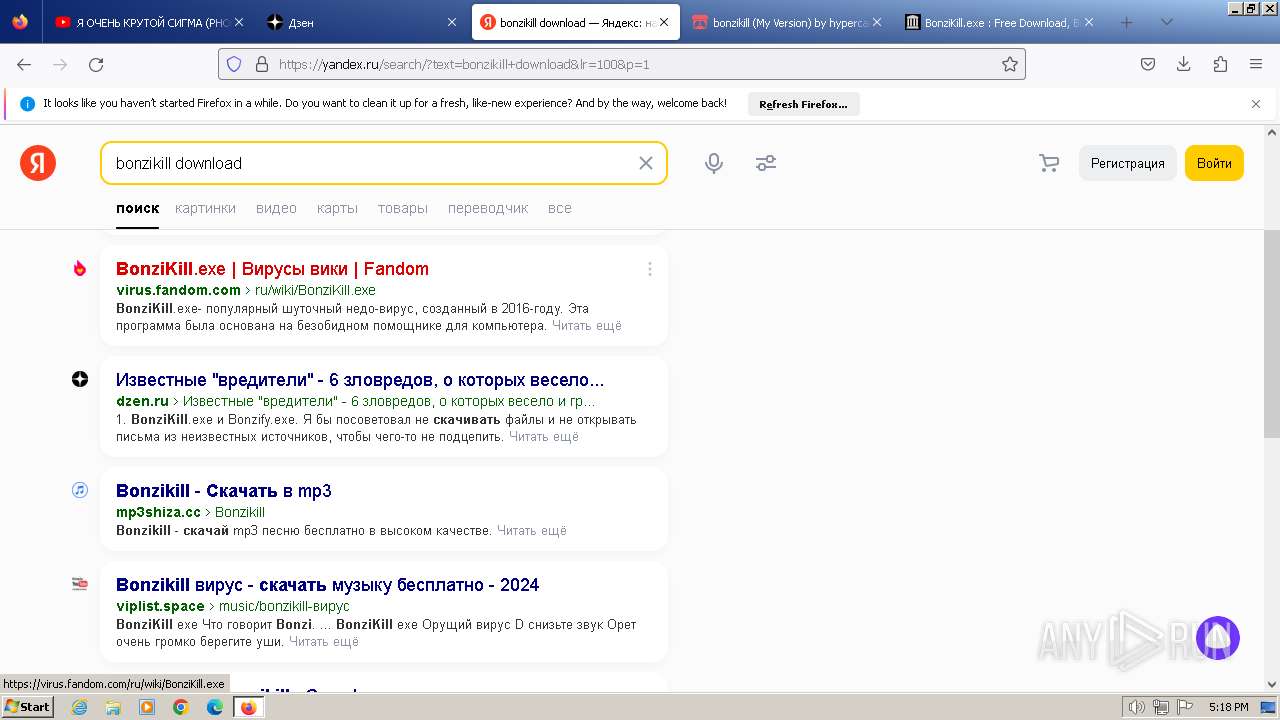Expand the list all tabs dropdown
The height and width of the screenshot is (720, 1280).
click(1166, 22)
